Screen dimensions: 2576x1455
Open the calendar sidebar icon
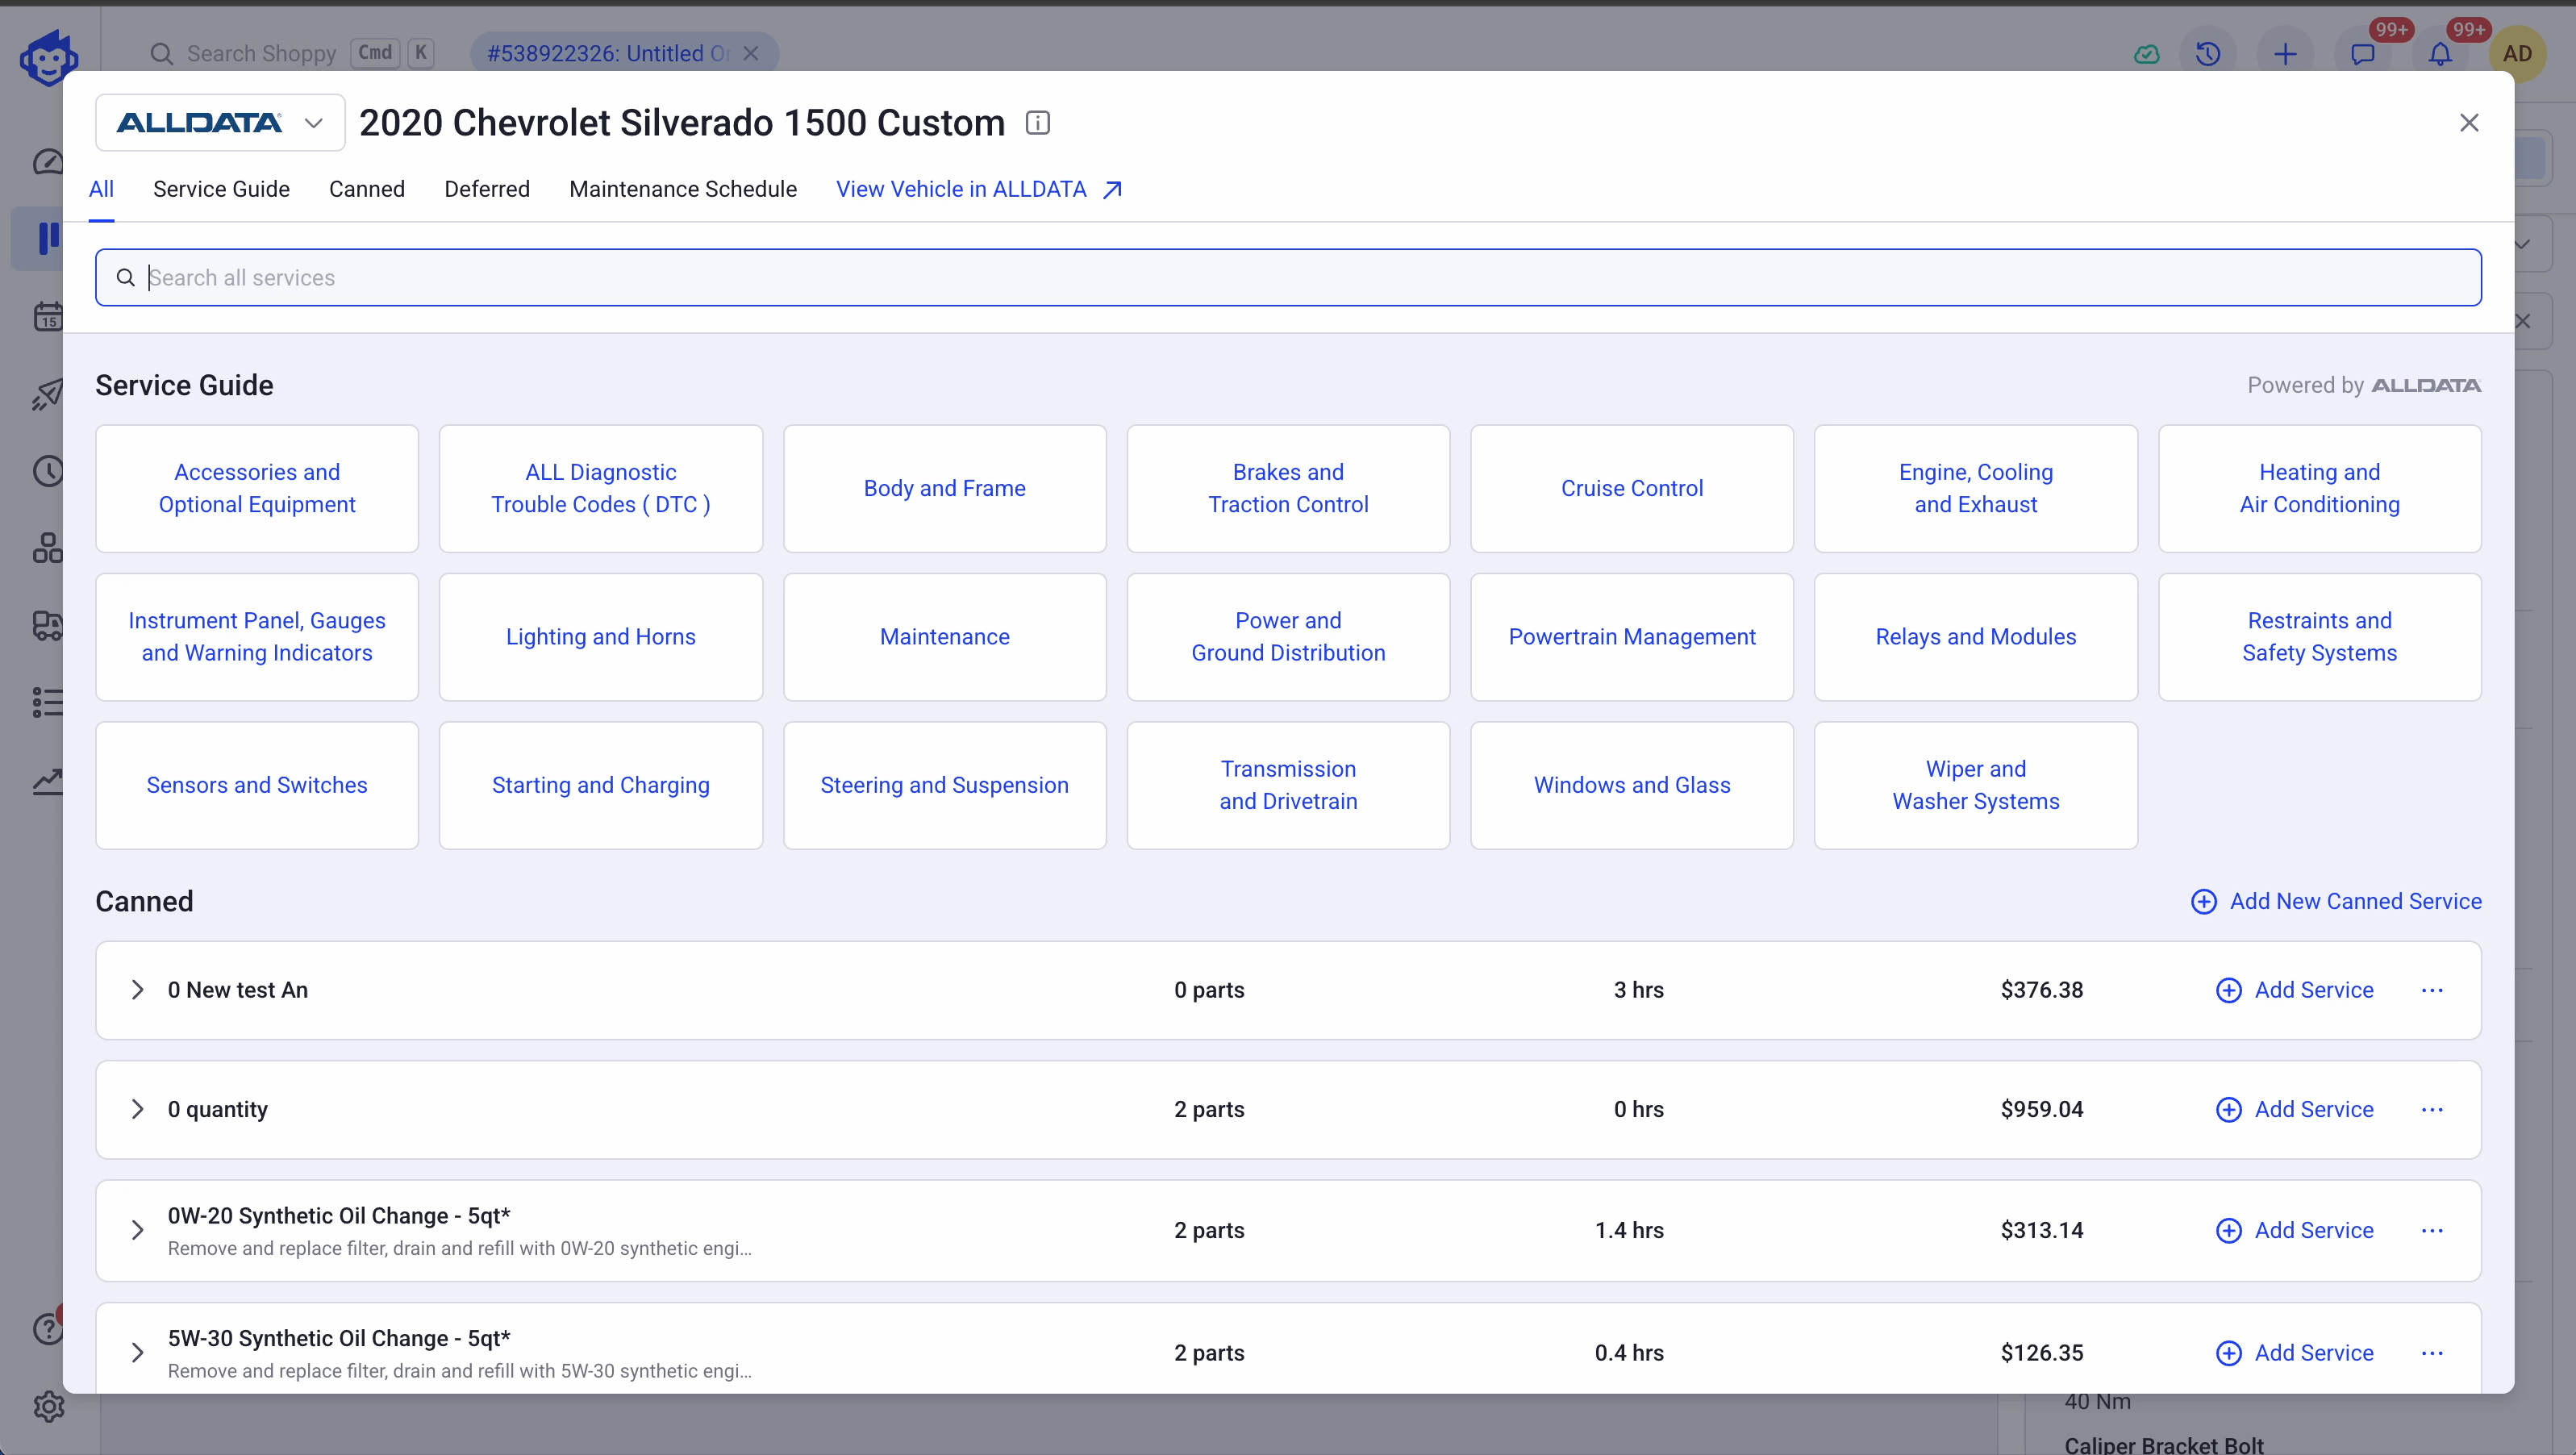coord(47,317)
